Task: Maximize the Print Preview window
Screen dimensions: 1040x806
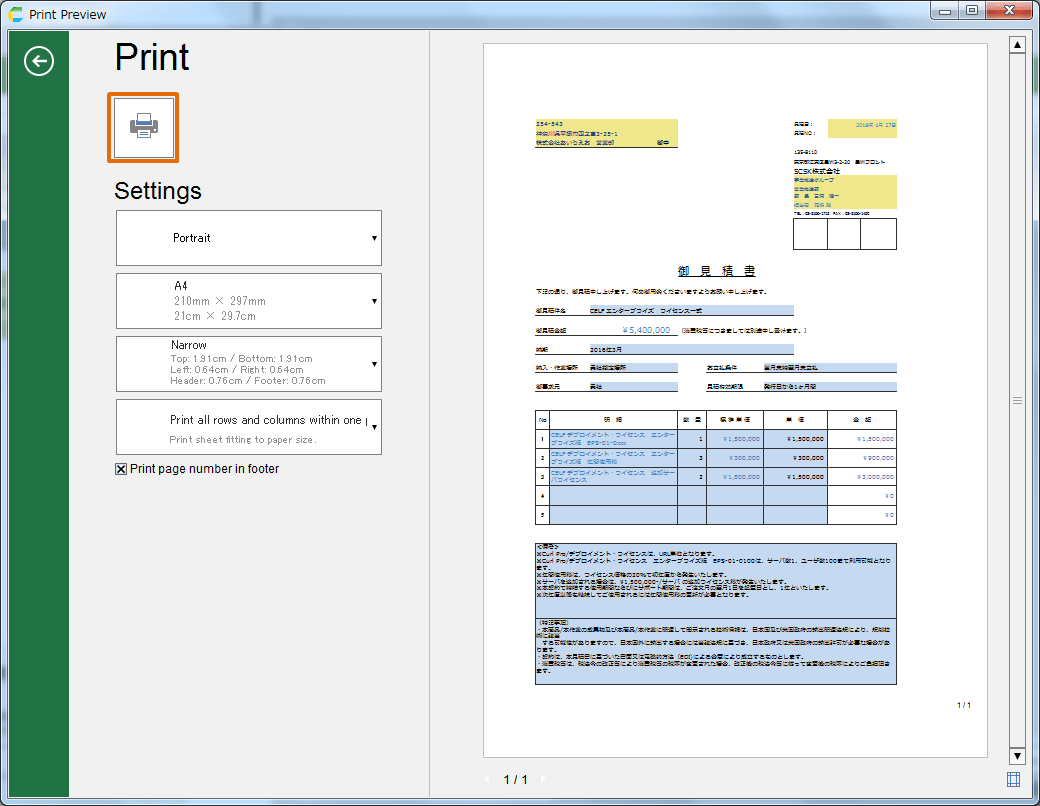Action: tap(972, 11)
